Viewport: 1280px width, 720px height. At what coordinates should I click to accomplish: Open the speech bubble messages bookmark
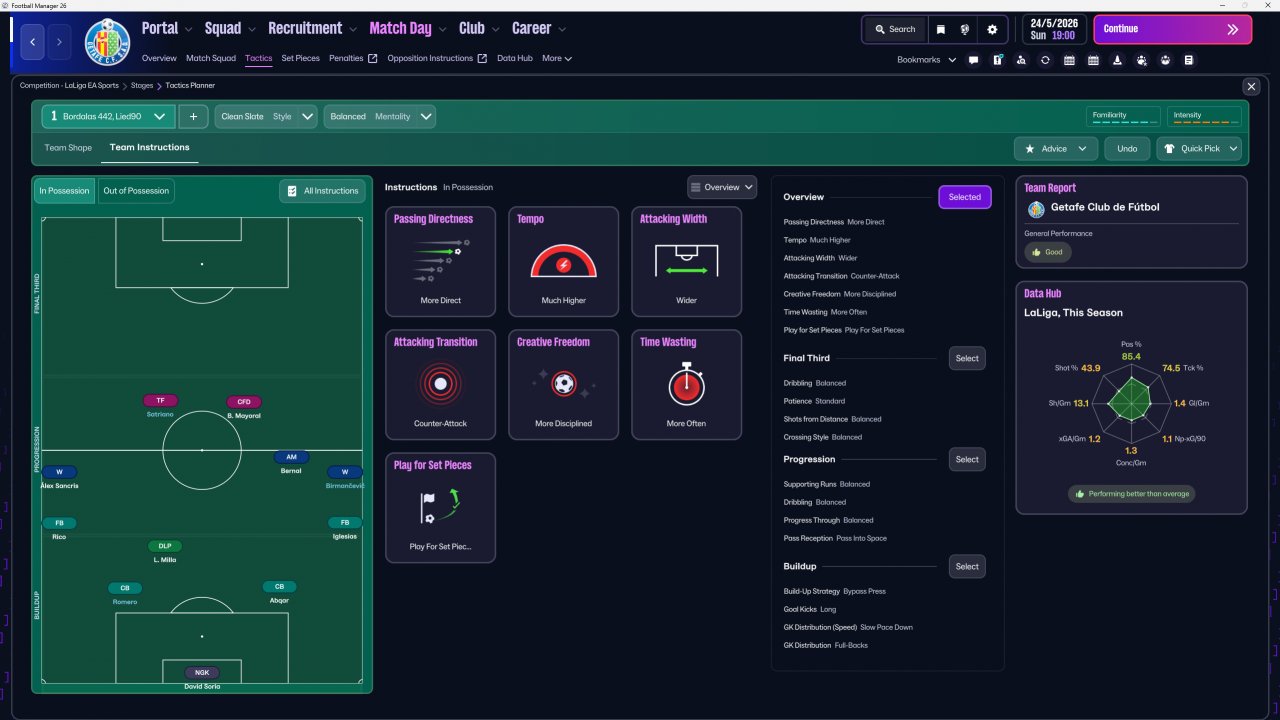pyautogui.click(x=973, y=60)
